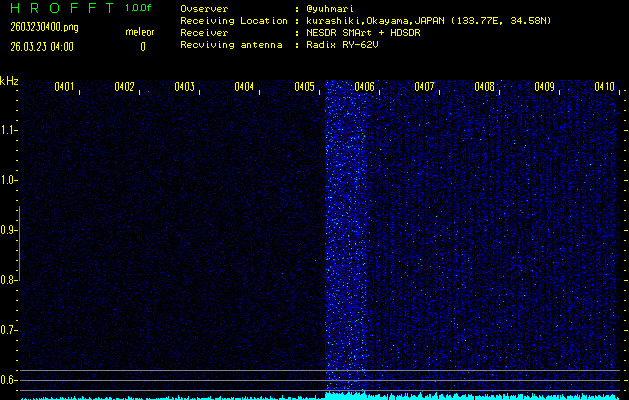
Task: Click the kHz axis unit label
Action: (x=9, y=80)
